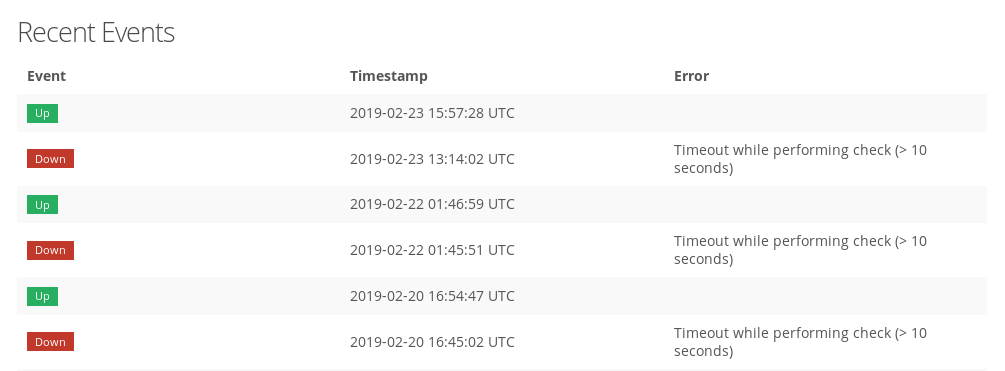Click the Error column header
The image size is (1005, 371).
point(691,76)
